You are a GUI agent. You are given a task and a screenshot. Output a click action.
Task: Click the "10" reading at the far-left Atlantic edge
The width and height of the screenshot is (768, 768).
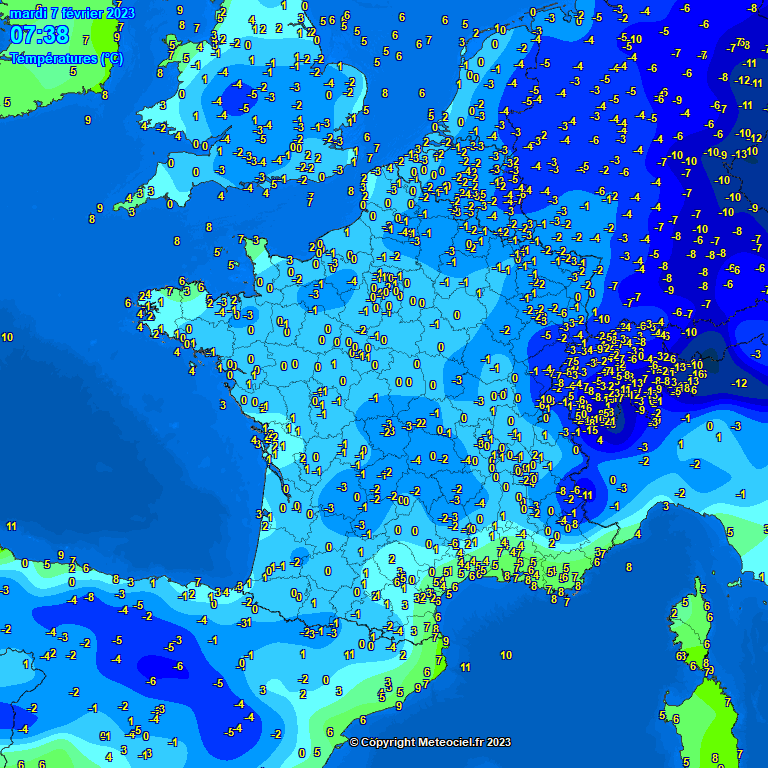click(x=7, y=338)
